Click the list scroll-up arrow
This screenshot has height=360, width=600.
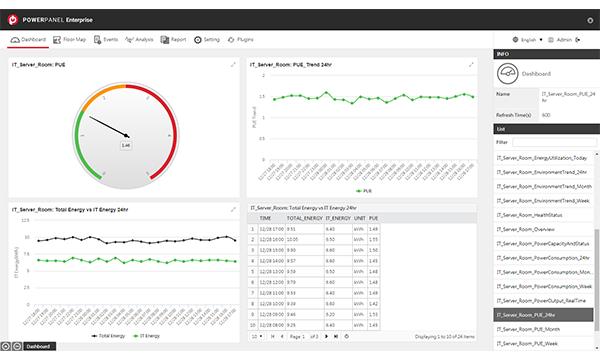[596, 154]
